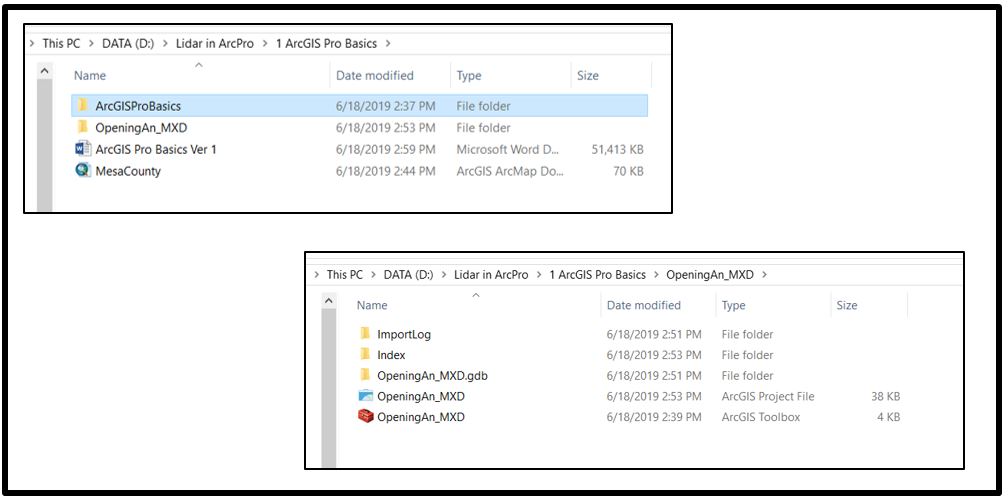Sort by Size column in top window

pyautogui.click(x=588, y=76)
